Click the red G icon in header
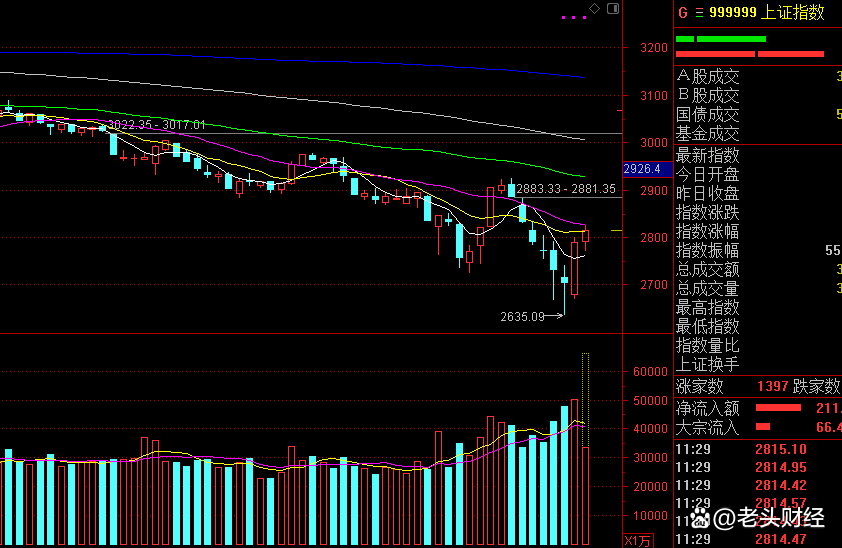Viewport: 842px width, 548px height. (683, 13)
